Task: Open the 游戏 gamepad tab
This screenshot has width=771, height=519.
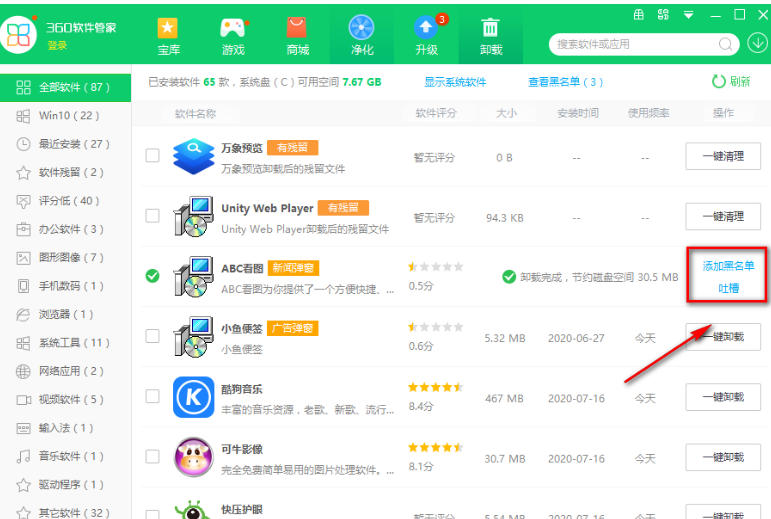Action: [233, 35]
